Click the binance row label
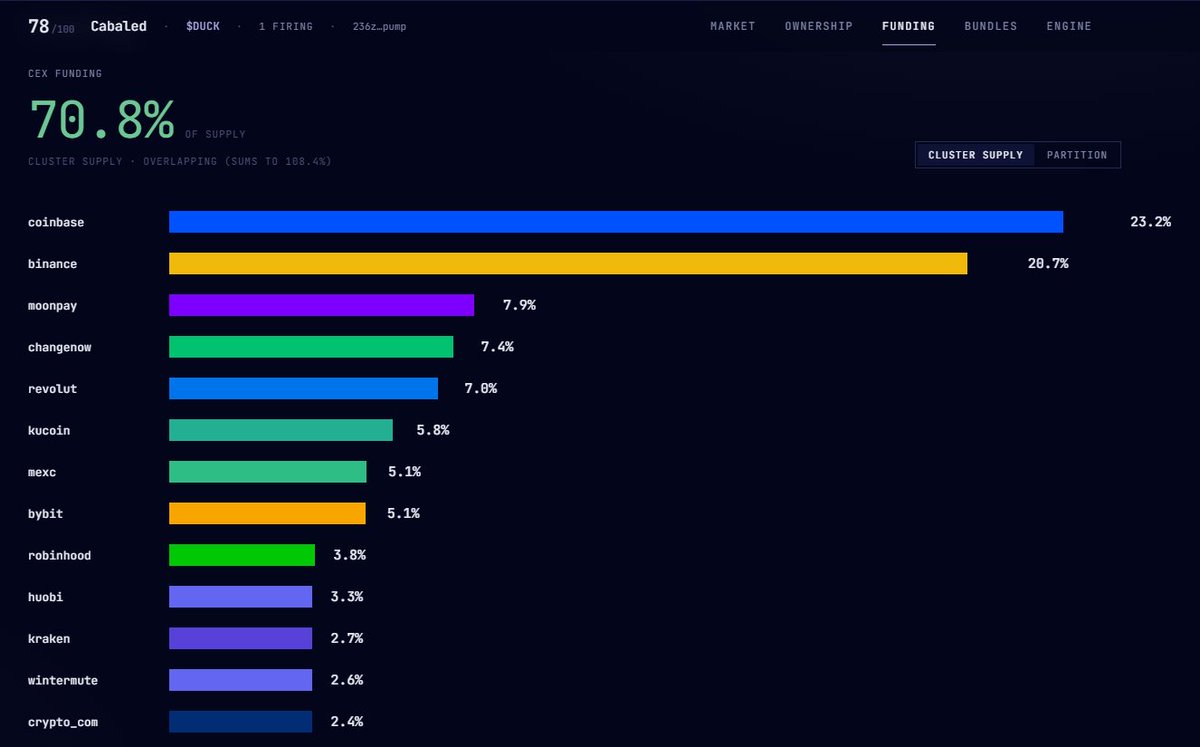 52,264
